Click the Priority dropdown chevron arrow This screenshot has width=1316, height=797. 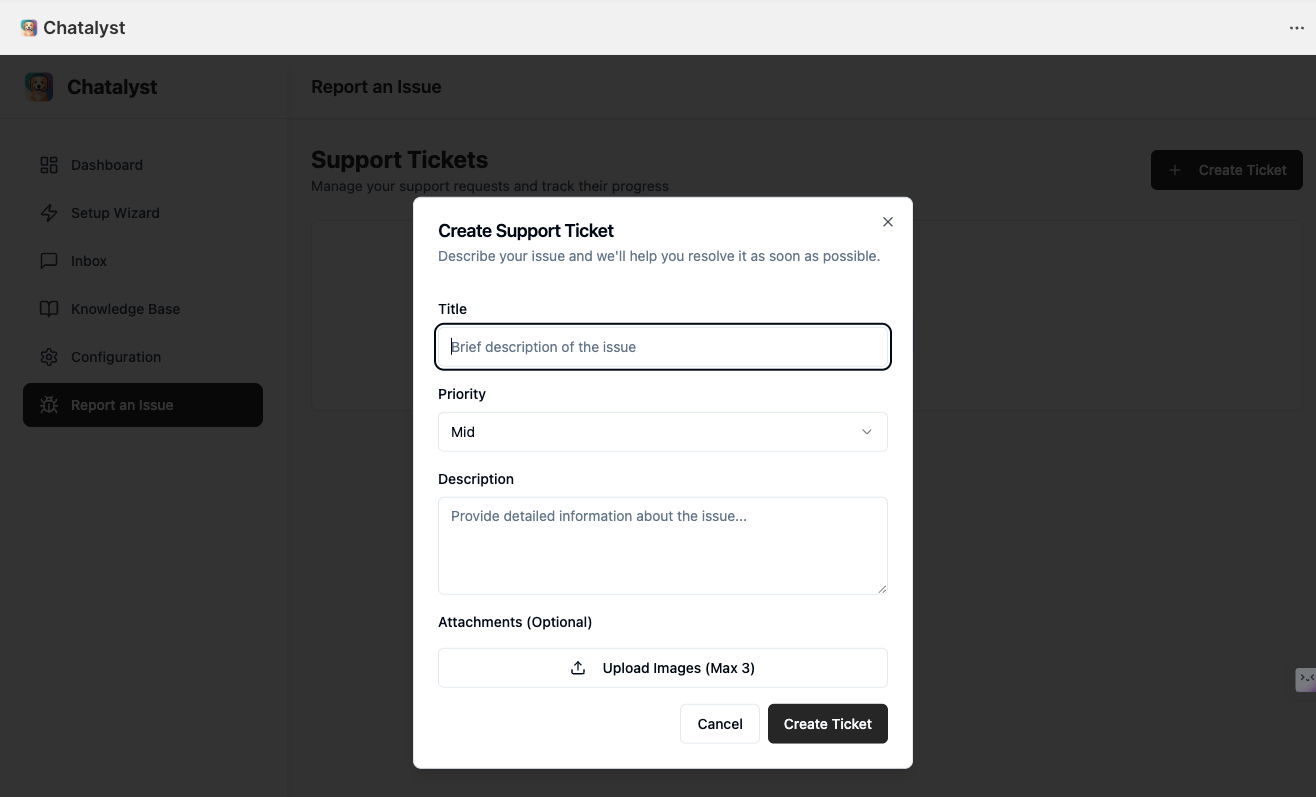[867, 432]
